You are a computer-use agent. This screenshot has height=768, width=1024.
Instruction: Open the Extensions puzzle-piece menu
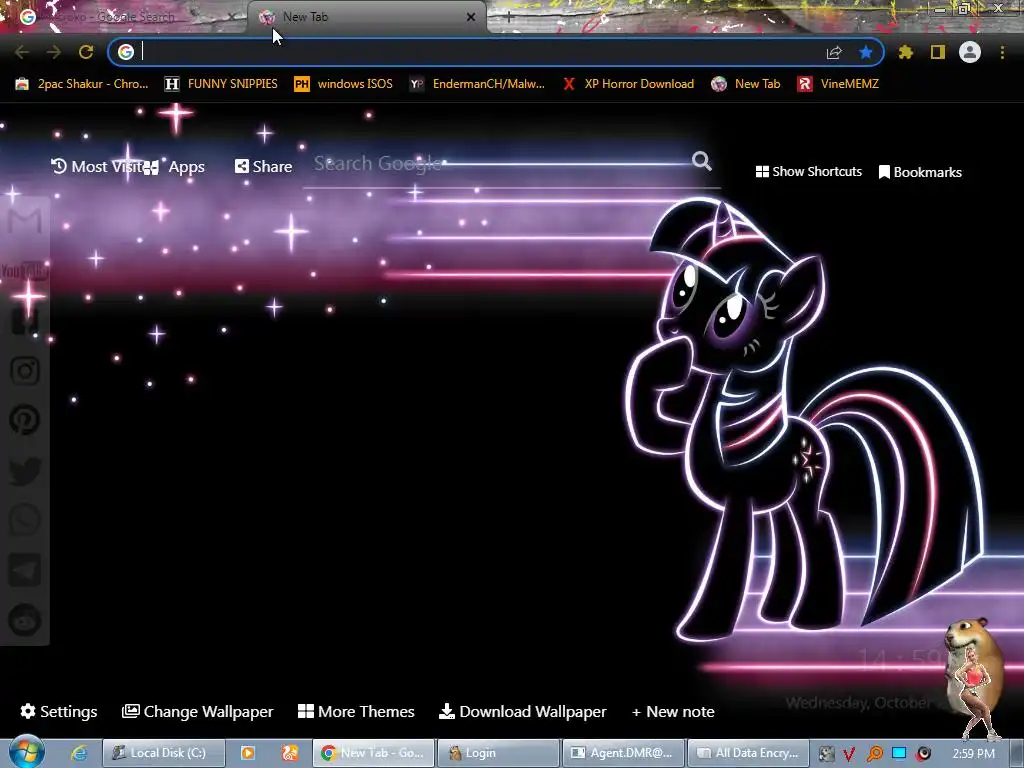coord(906,52)
